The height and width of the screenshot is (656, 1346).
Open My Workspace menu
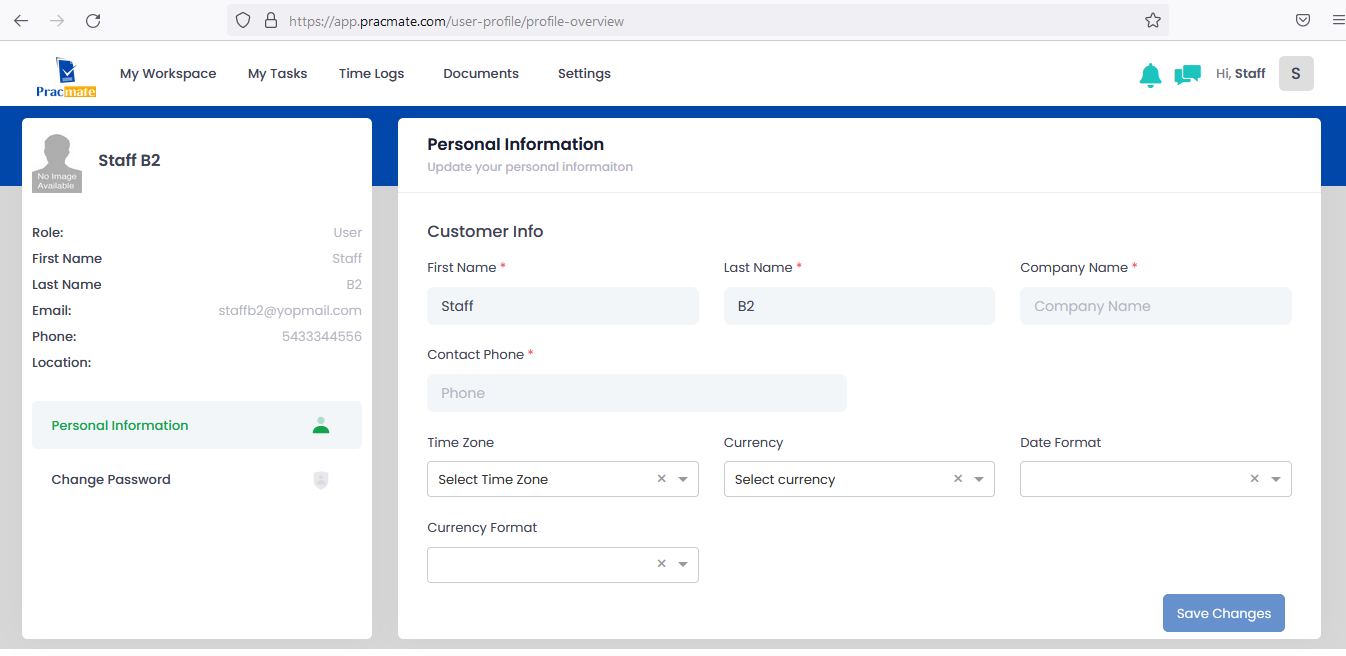(x=168, y=74)
